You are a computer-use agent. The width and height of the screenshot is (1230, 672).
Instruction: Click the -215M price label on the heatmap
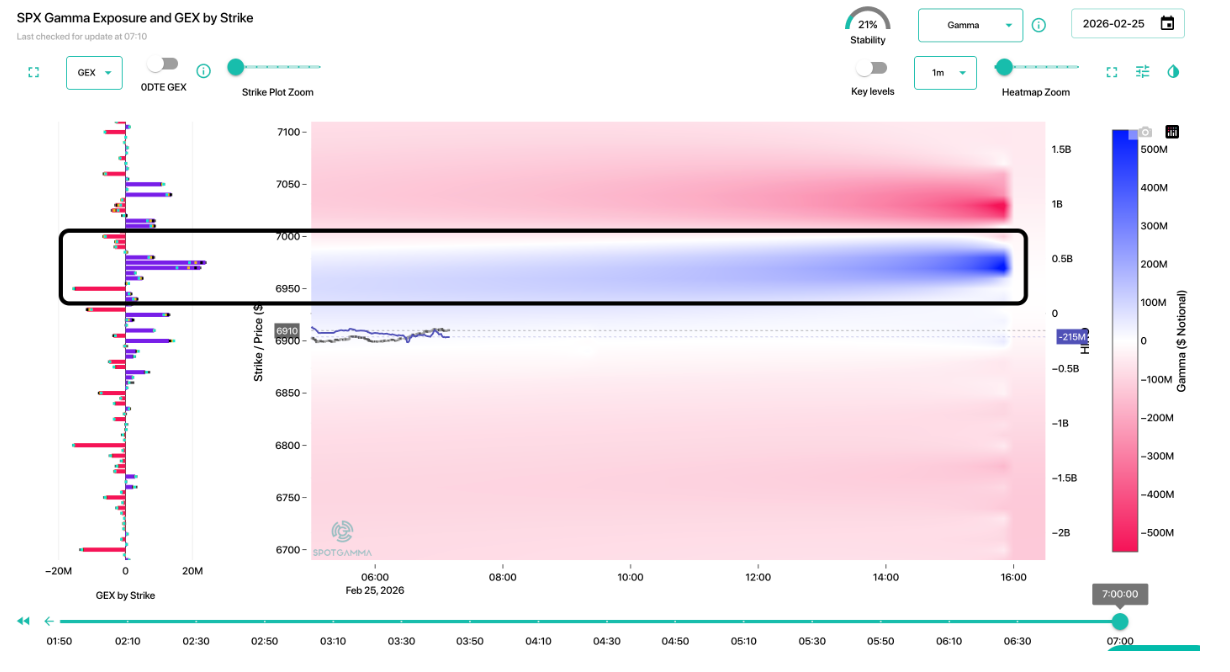coord(1071,337)
